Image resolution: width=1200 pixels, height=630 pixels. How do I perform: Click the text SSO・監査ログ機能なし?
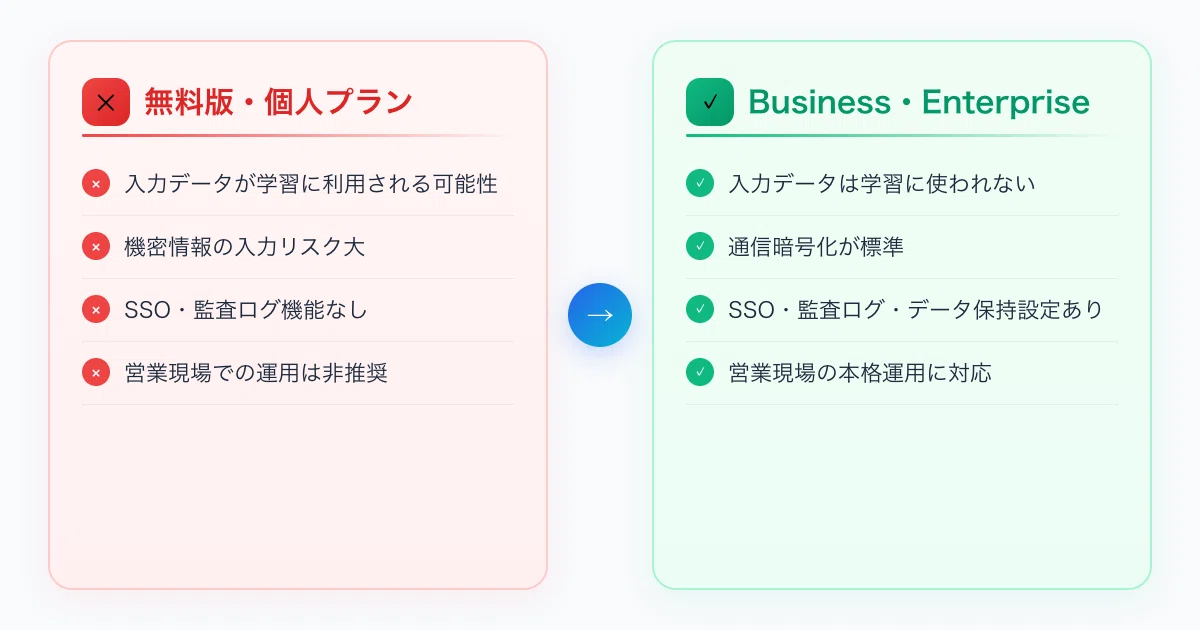point(246,310)
